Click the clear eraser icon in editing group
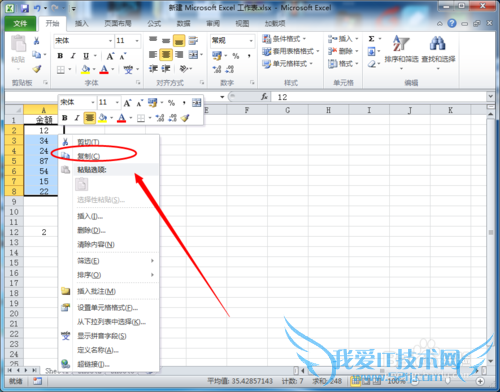The image size is (500, 392). (372, 64)
